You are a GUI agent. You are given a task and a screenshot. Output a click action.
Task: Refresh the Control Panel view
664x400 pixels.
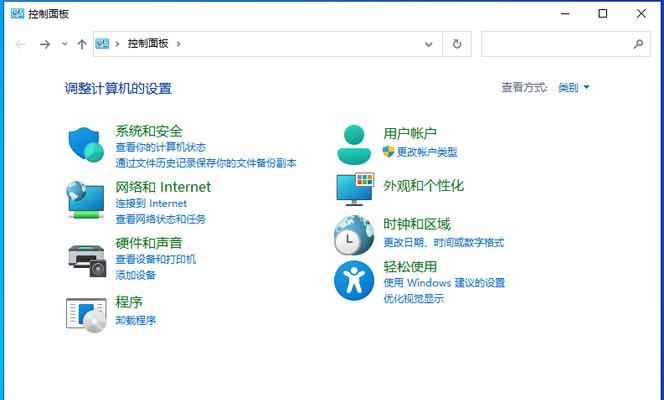457,44
